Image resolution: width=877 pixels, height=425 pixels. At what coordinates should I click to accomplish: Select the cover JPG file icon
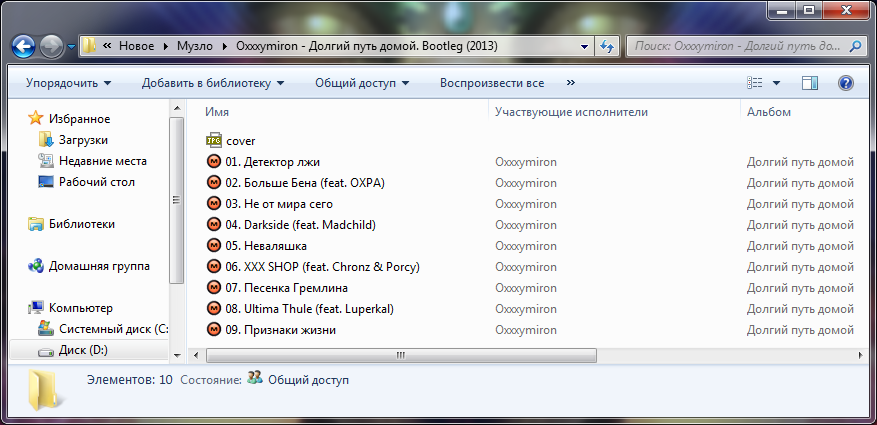[214, 140]
